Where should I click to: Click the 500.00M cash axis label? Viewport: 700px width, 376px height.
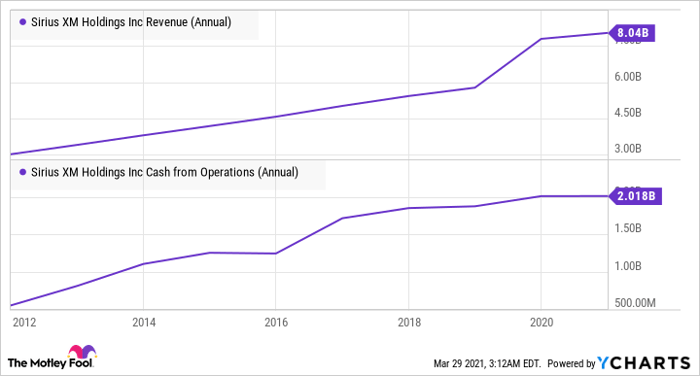tap(635, 303)
